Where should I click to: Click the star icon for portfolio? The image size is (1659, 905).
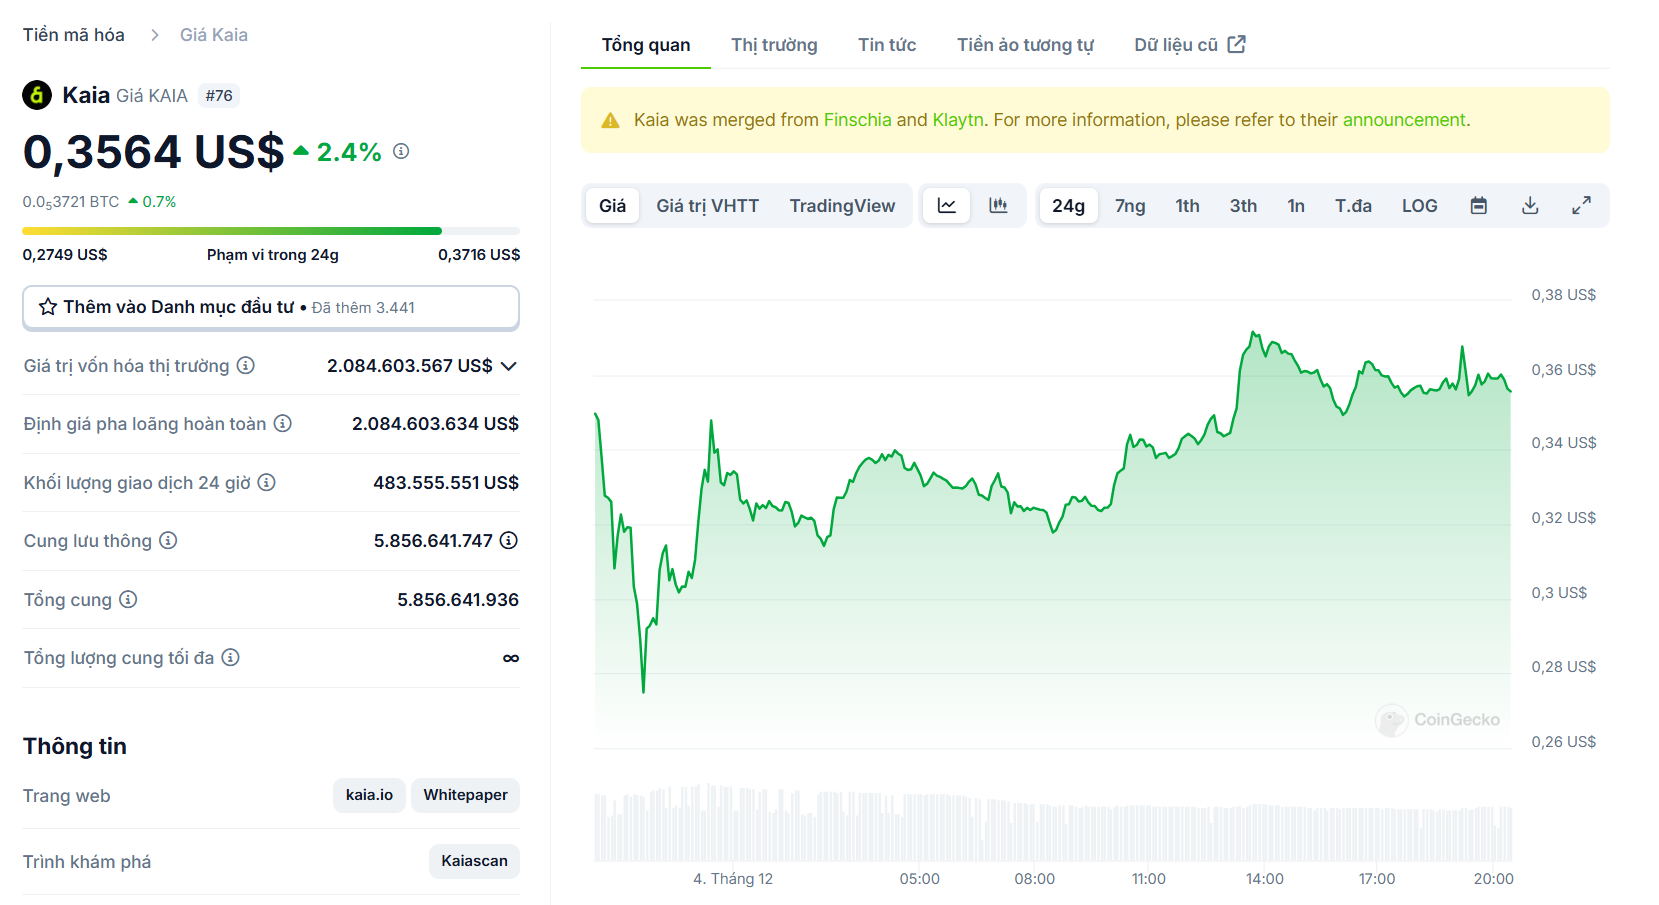click(x=47, y=307)
